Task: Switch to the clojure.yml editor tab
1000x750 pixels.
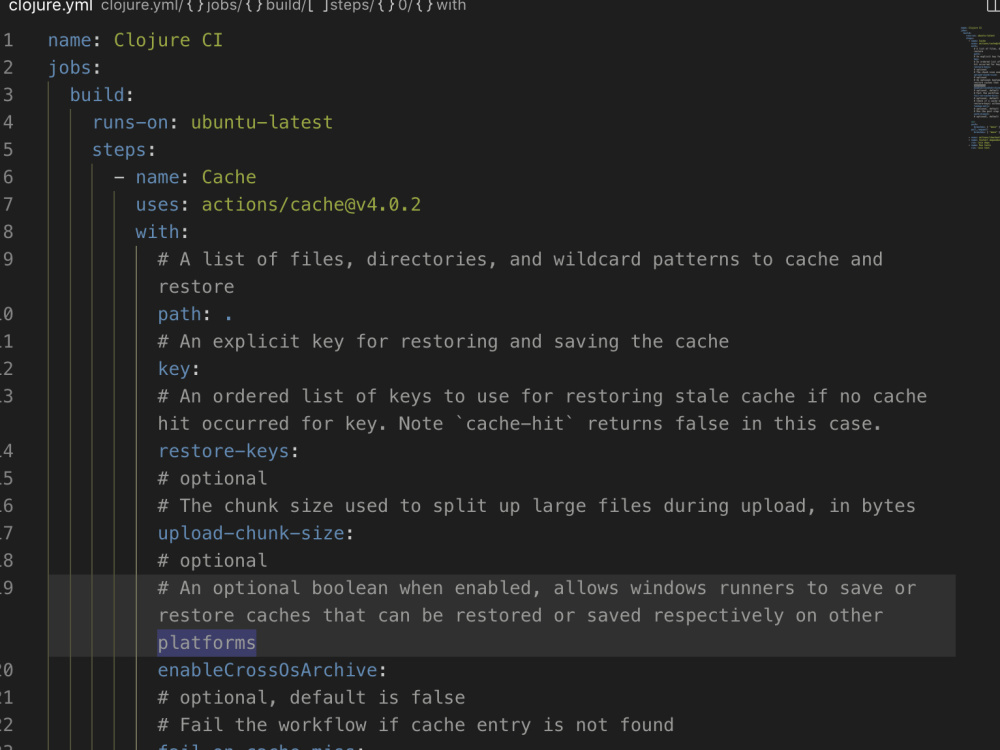Action: pyautogui.click(x=50, y=6)
